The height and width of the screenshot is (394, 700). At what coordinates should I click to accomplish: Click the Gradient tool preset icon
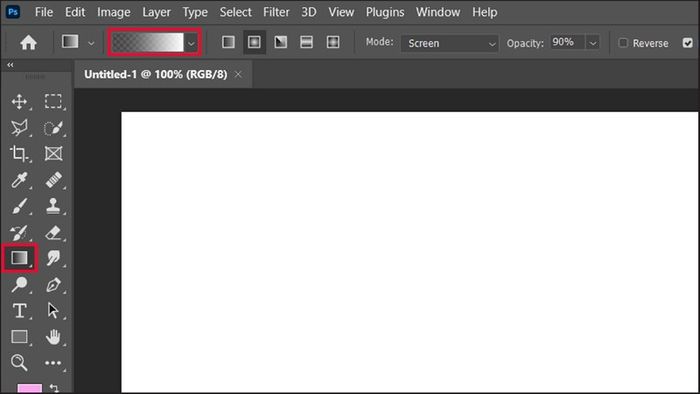click(x=70, y=42)
